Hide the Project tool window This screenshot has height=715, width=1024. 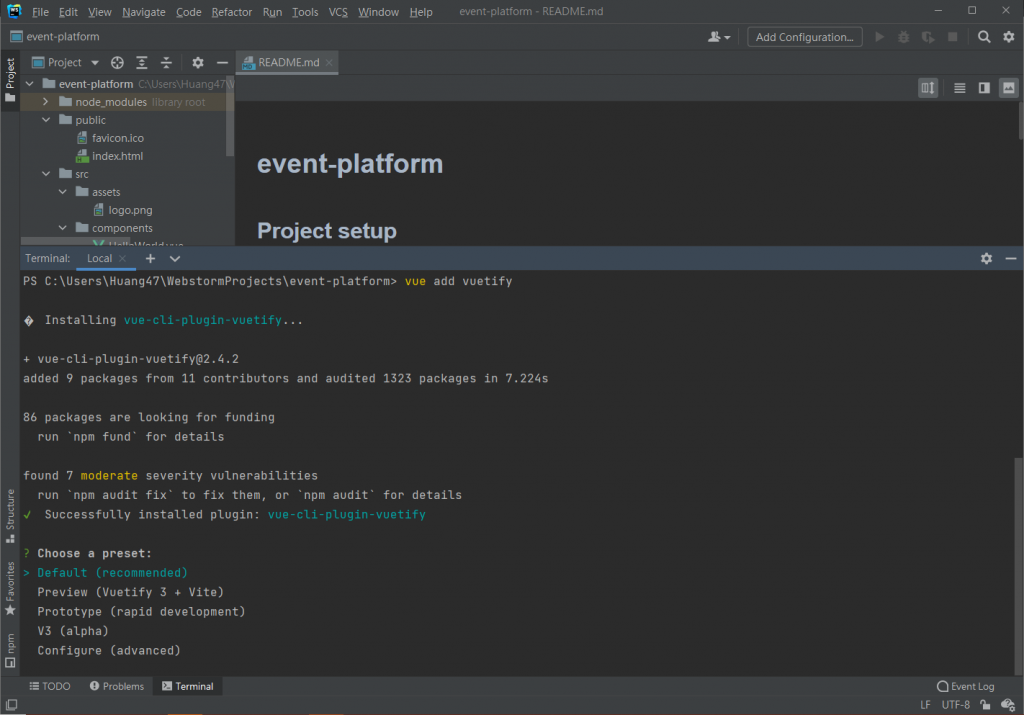point(222,63)
